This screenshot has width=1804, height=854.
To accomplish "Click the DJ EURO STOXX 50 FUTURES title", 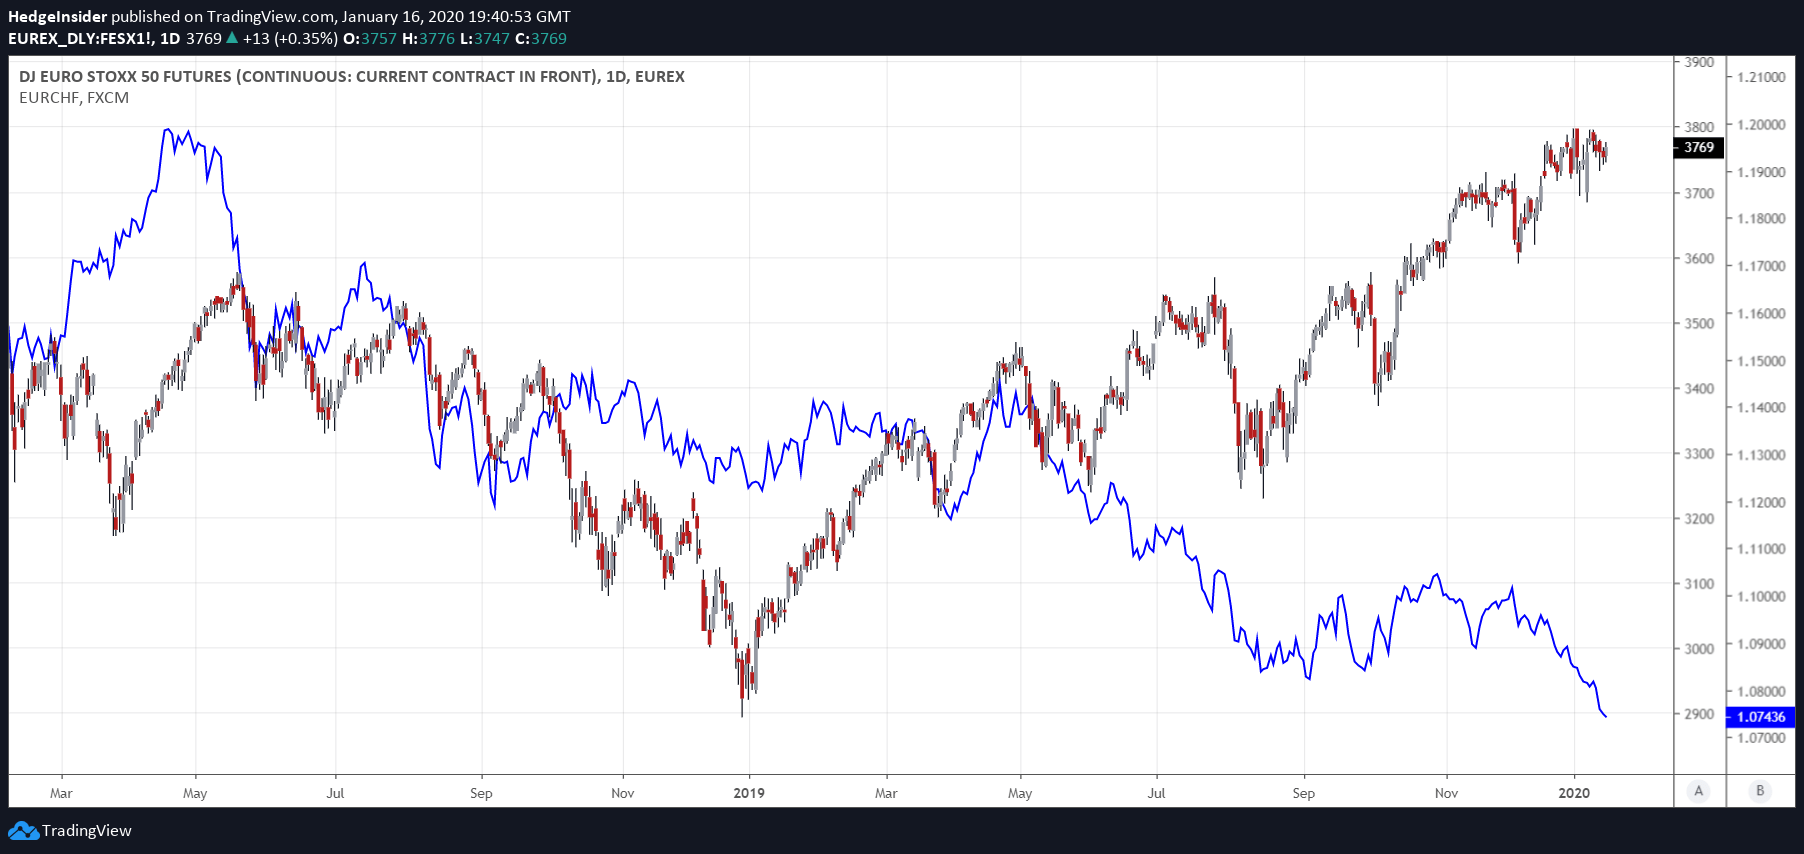I will pos(352,76).
